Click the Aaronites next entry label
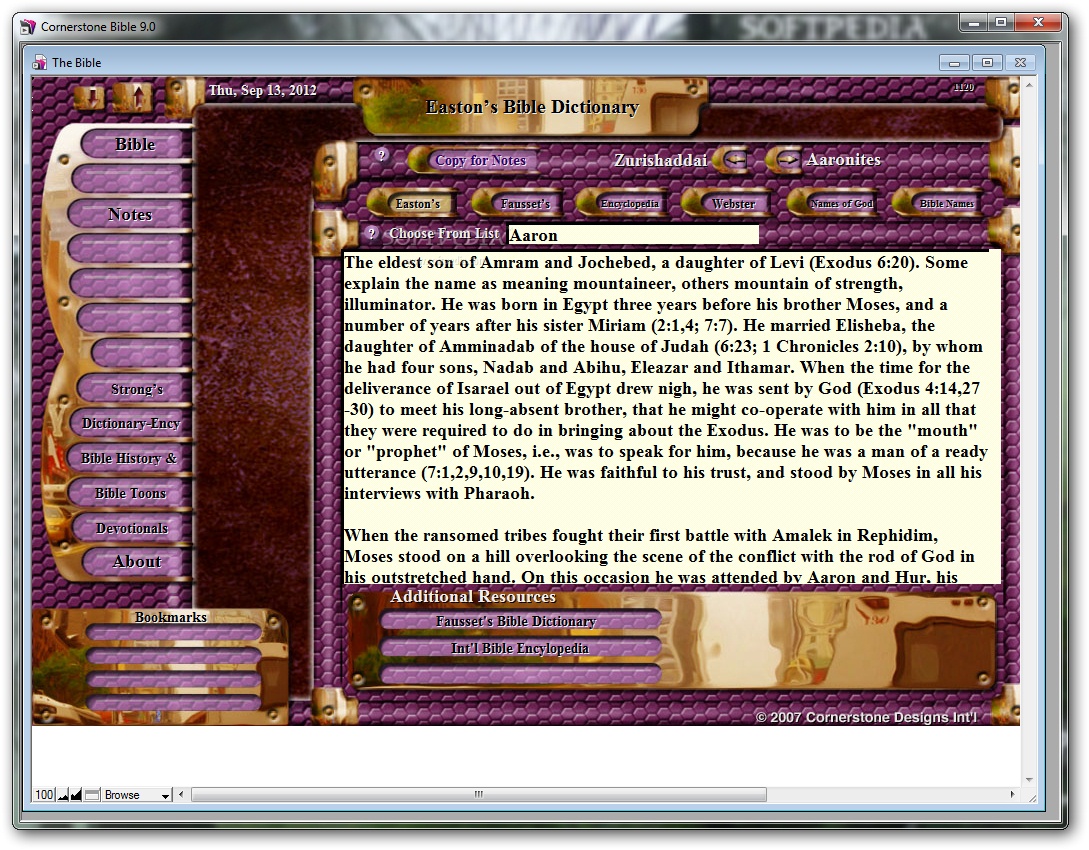This screenshot has height=850, width=1089. pyautogui.click(x=843, y=160)
